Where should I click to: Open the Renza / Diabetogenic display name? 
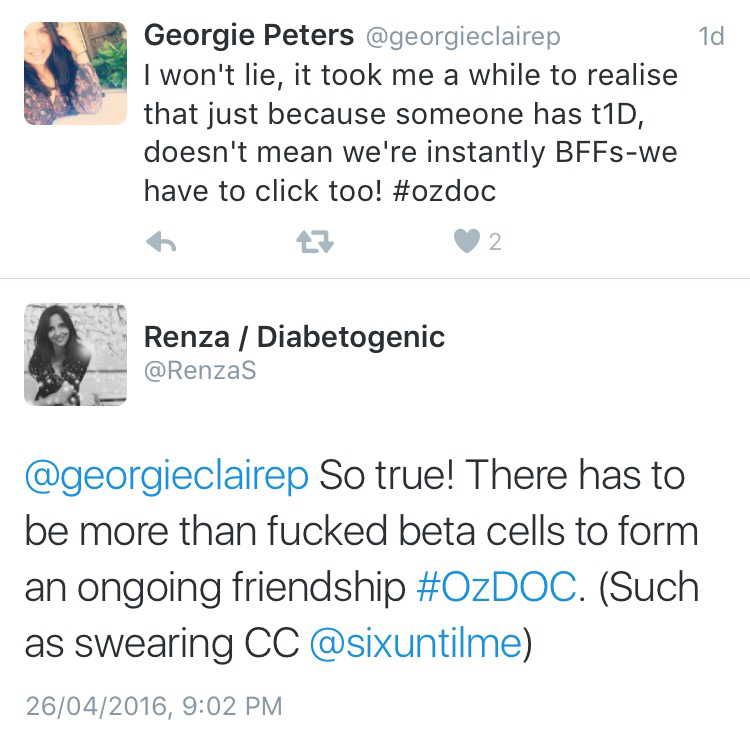[x=294, y=336]
